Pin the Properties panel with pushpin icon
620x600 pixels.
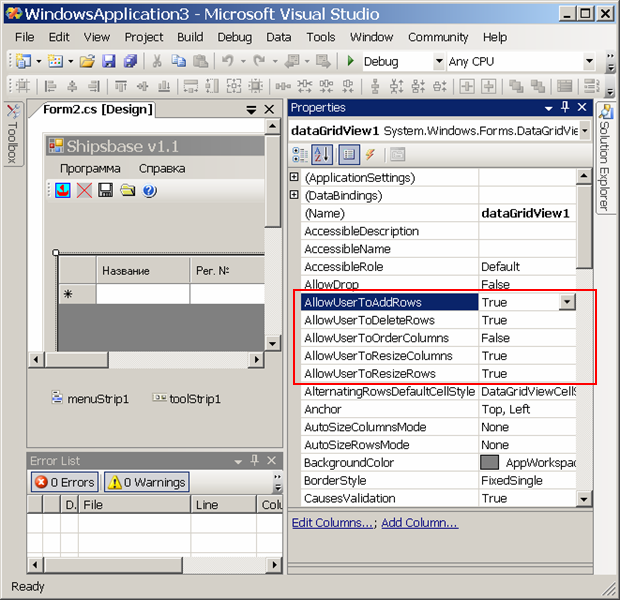[x=565, y=108]
